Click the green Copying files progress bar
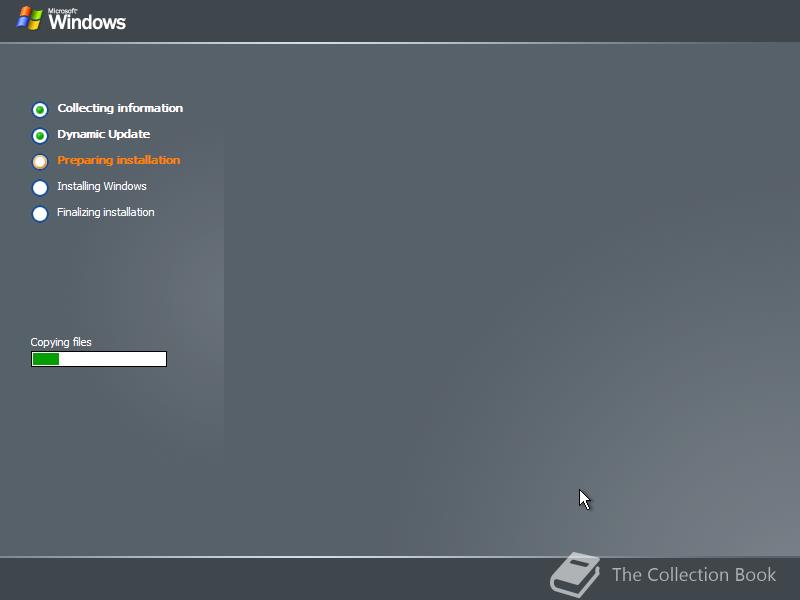The height and width of the screenshot is (600, 800). 99,359
